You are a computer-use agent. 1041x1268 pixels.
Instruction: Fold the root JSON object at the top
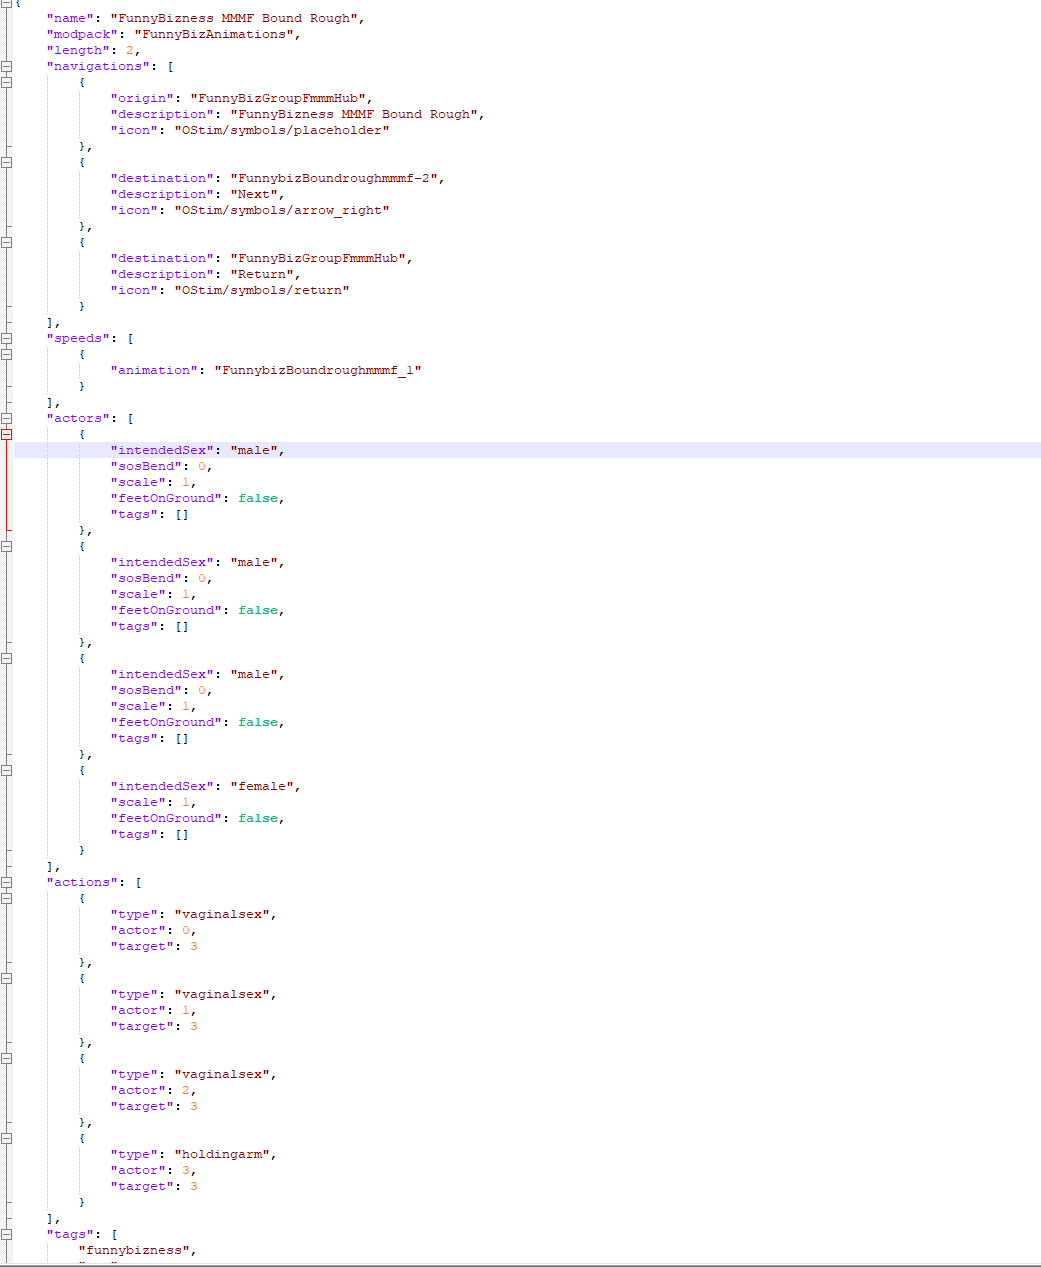(6, 3)
